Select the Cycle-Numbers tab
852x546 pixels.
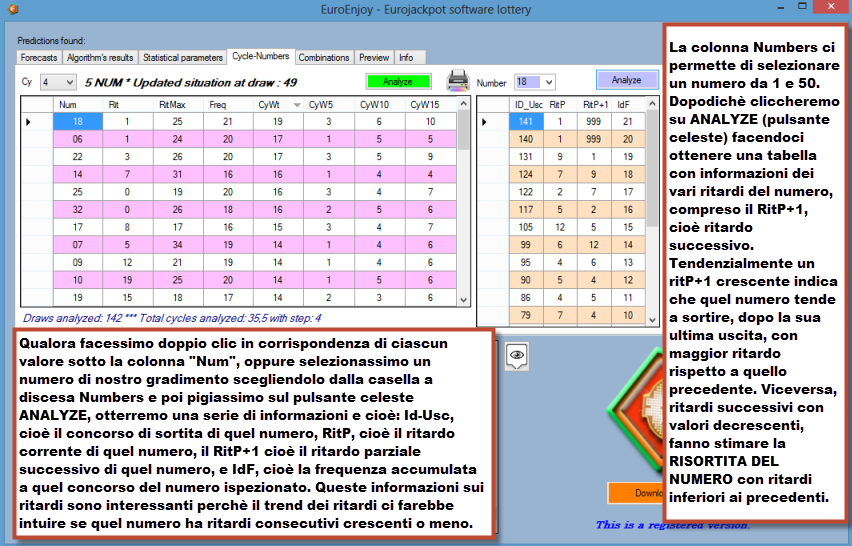point(261,56)
